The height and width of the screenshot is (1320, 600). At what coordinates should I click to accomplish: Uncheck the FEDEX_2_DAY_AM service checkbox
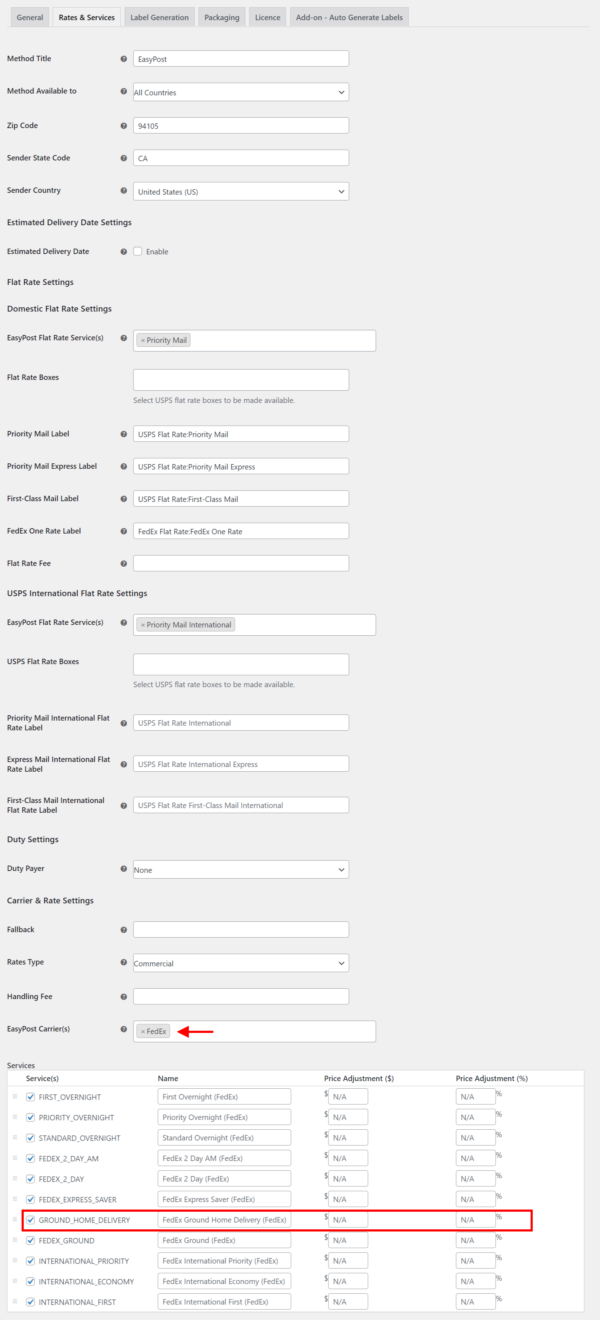point(31,1158)
